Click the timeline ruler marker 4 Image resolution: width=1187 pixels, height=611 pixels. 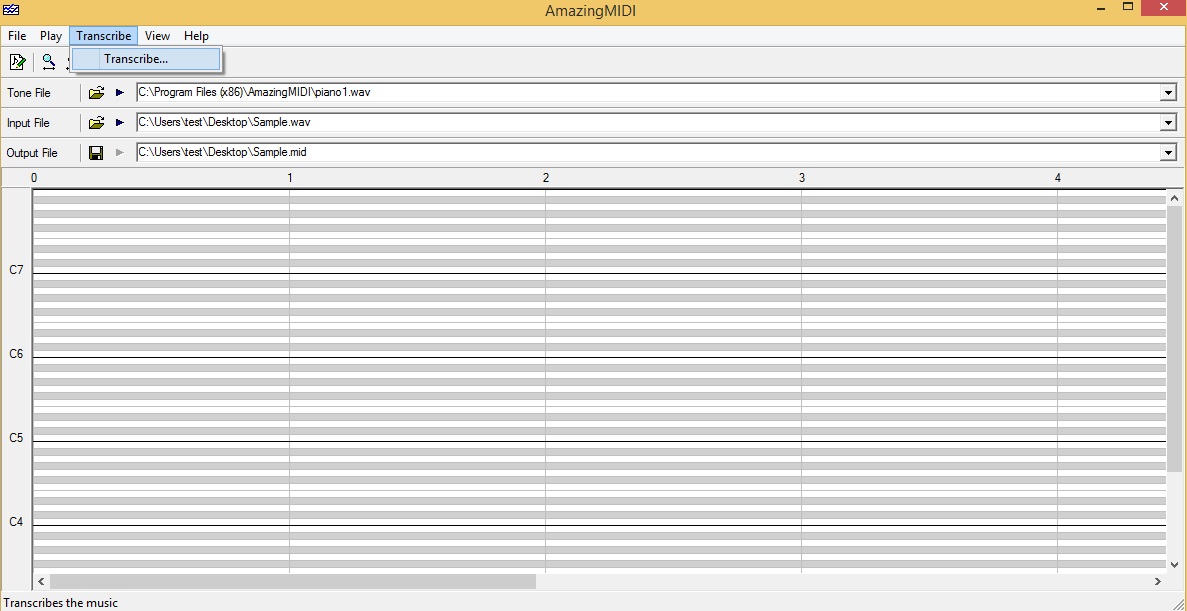click(x=1058, y=178)
